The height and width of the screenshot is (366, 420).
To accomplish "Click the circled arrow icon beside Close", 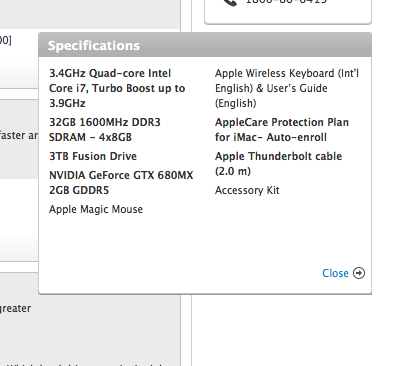I will (x=359, y=273).
